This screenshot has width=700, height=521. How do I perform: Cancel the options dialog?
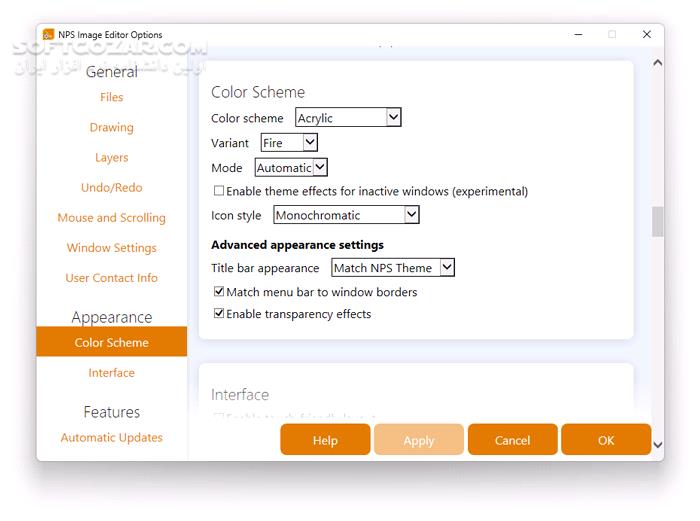click(x=512, y=440)
